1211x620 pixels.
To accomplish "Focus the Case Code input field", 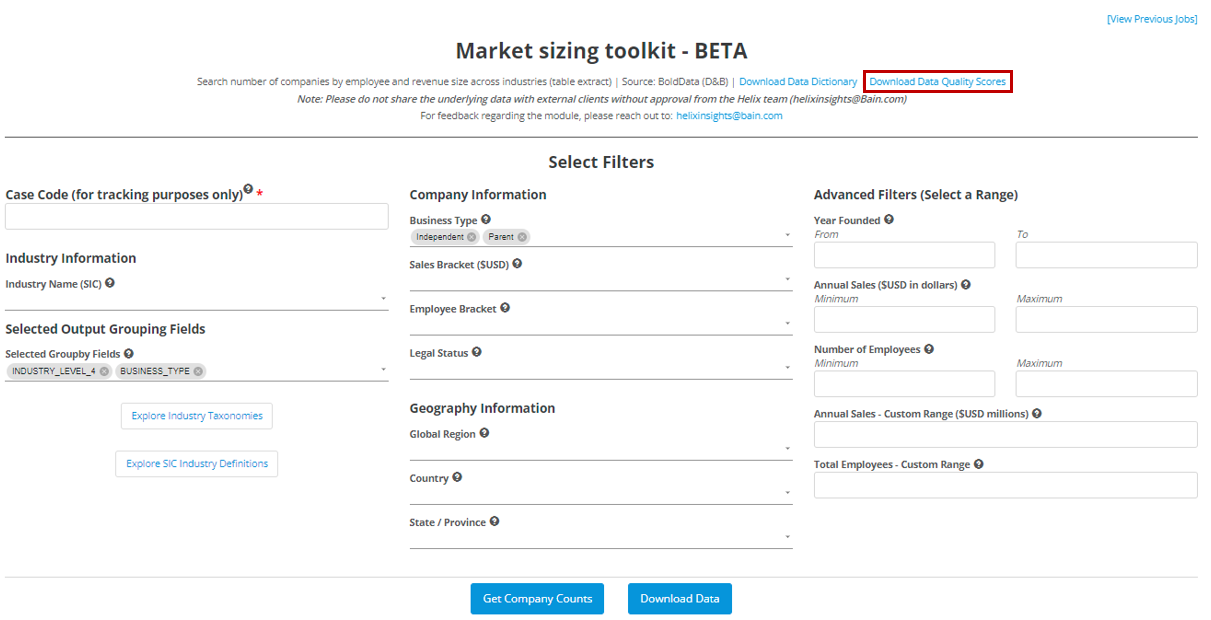I will pyautogui.click(x=197, y=217).
